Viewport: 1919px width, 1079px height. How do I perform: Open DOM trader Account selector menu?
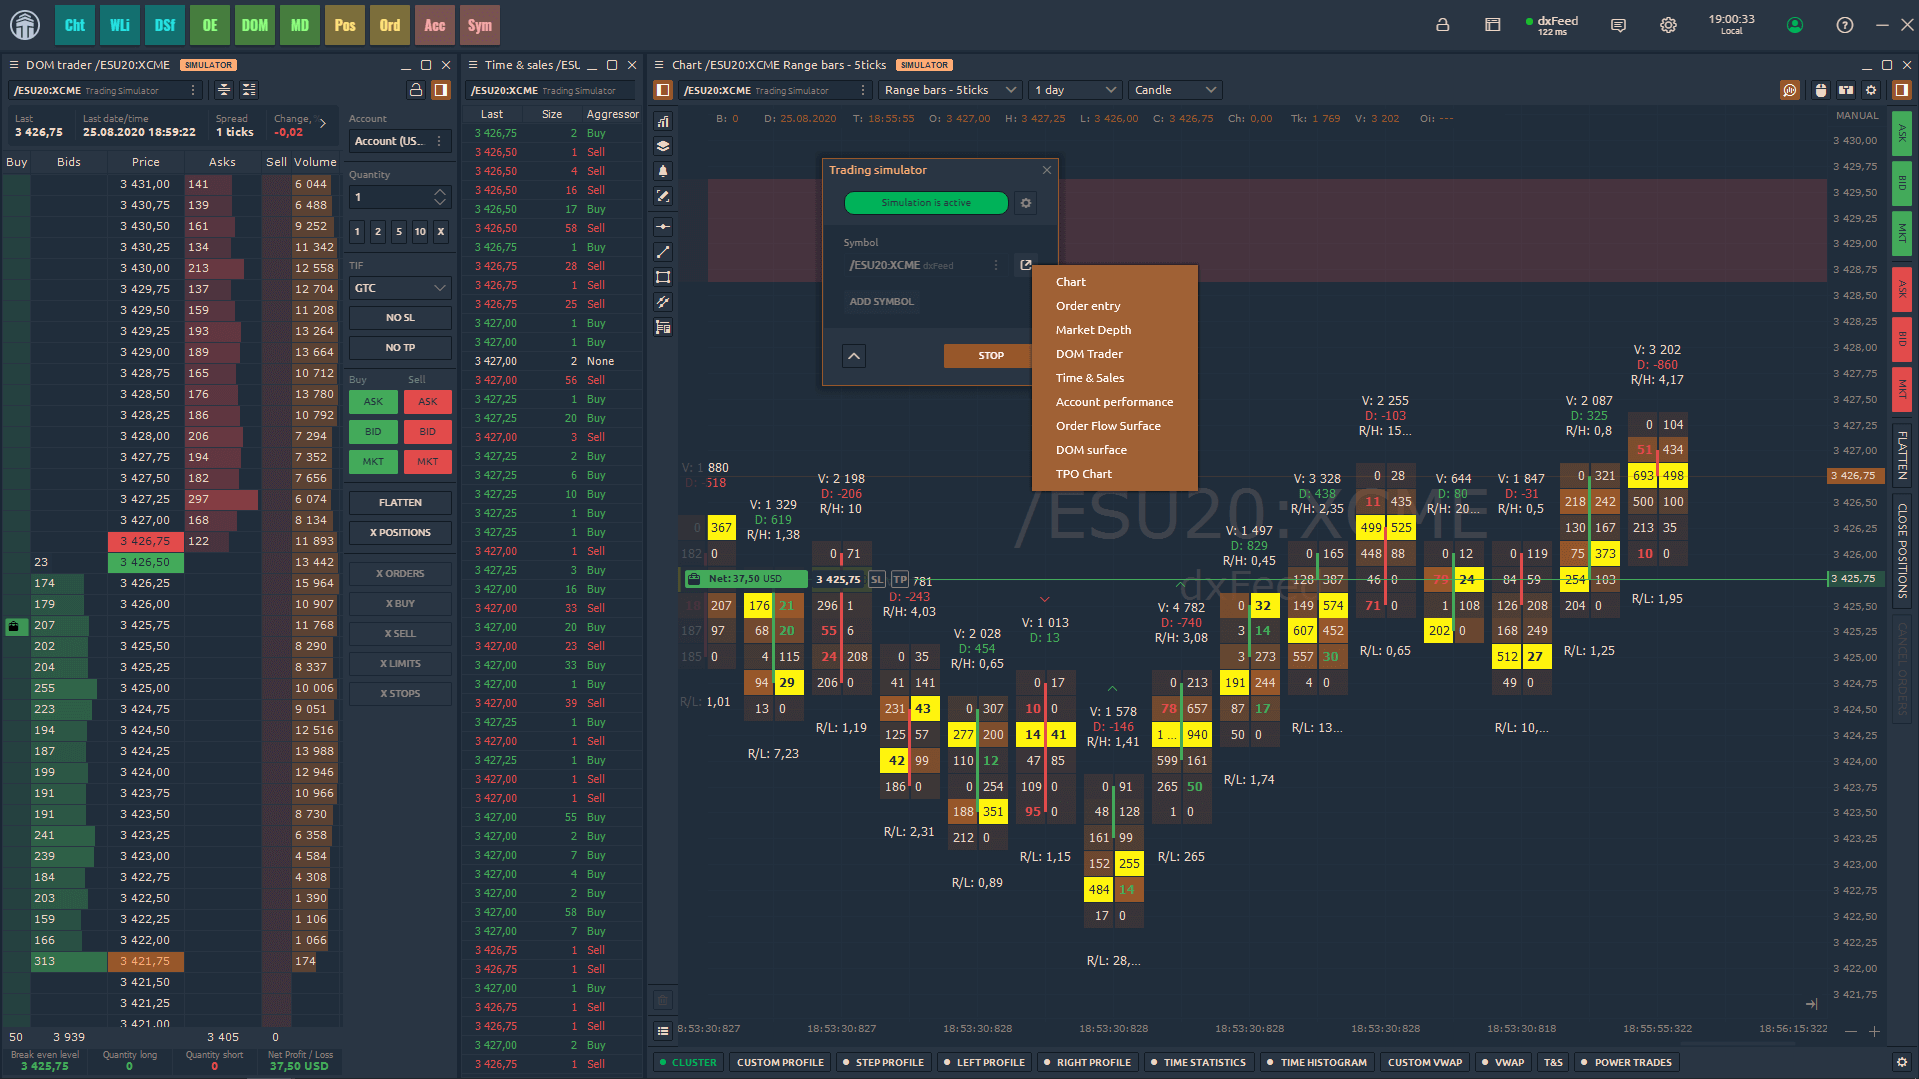click(439, 141)
